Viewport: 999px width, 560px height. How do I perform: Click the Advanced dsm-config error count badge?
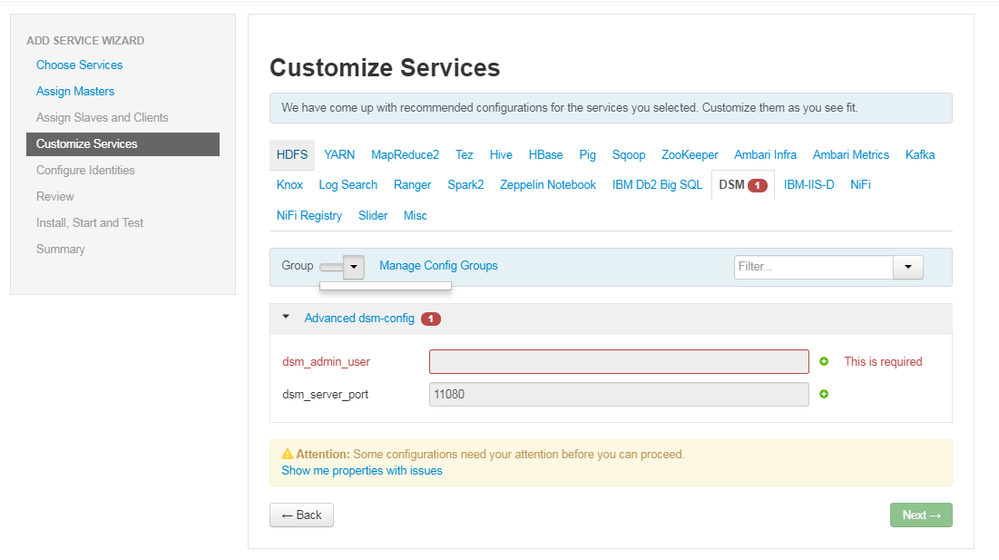pos(431,319)
